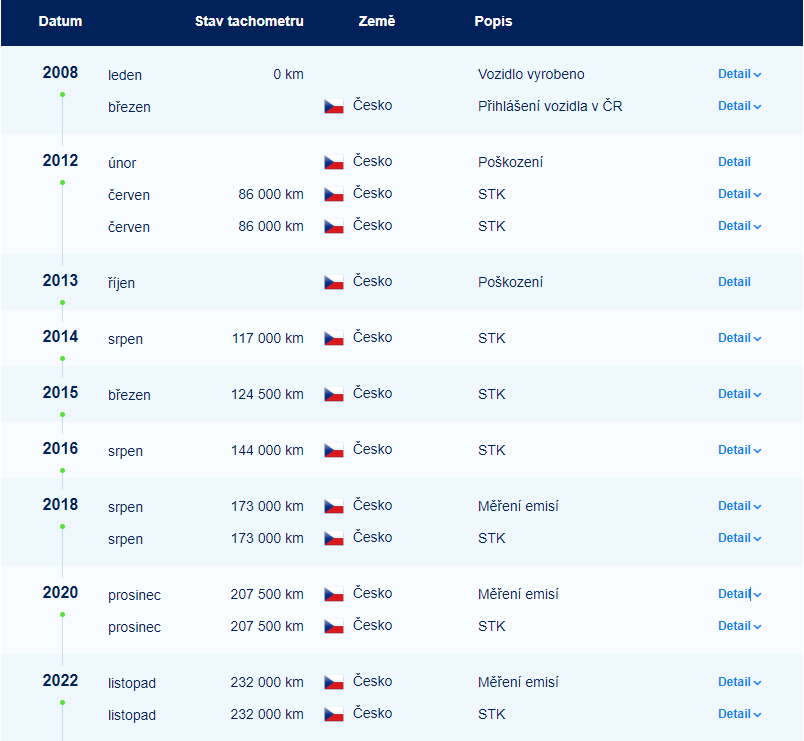Image resolution: width=804 pixels, height=741 pixels.
Task: Click the Stav tachometru column header
Action: (249, 21)
